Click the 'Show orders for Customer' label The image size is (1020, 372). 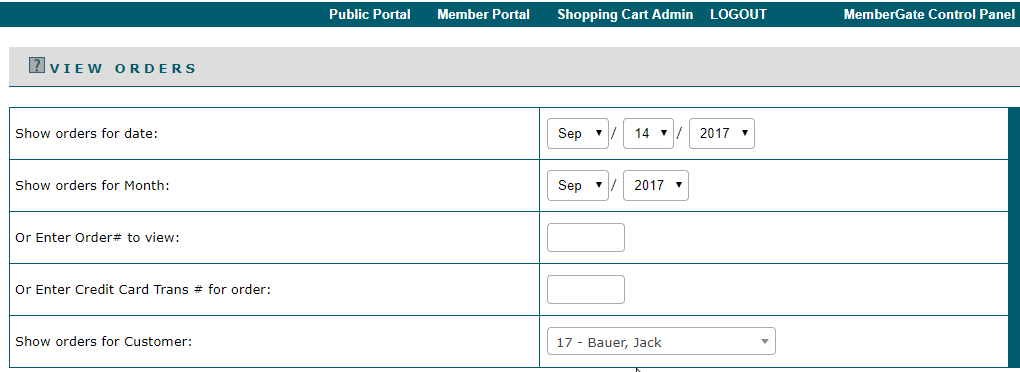tap(103, 341)
